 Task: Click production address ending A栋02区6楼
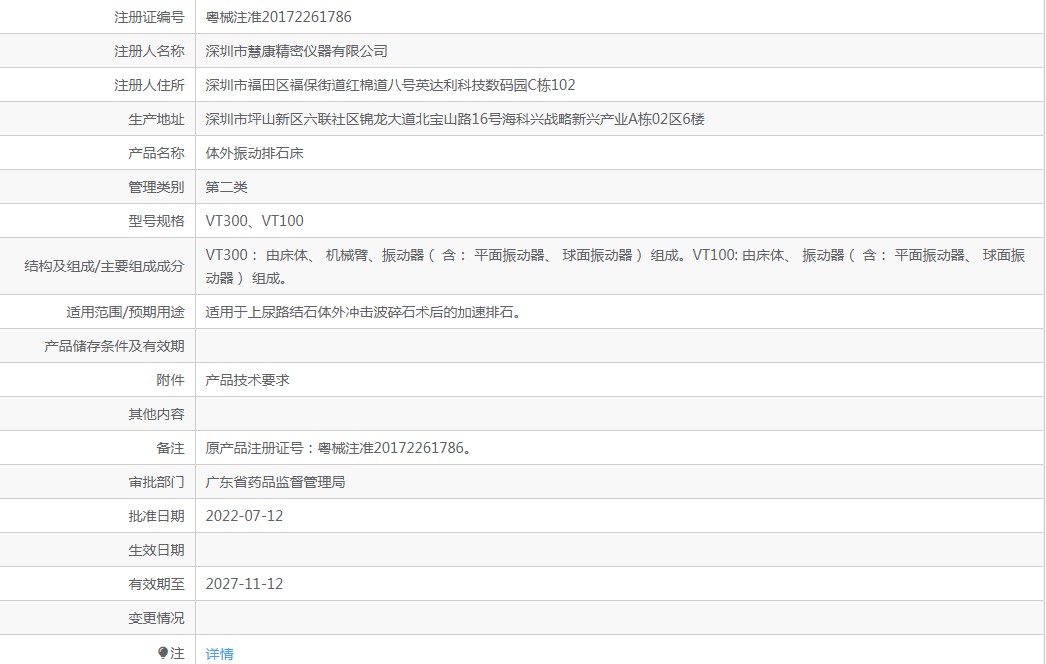pos(455,119)
